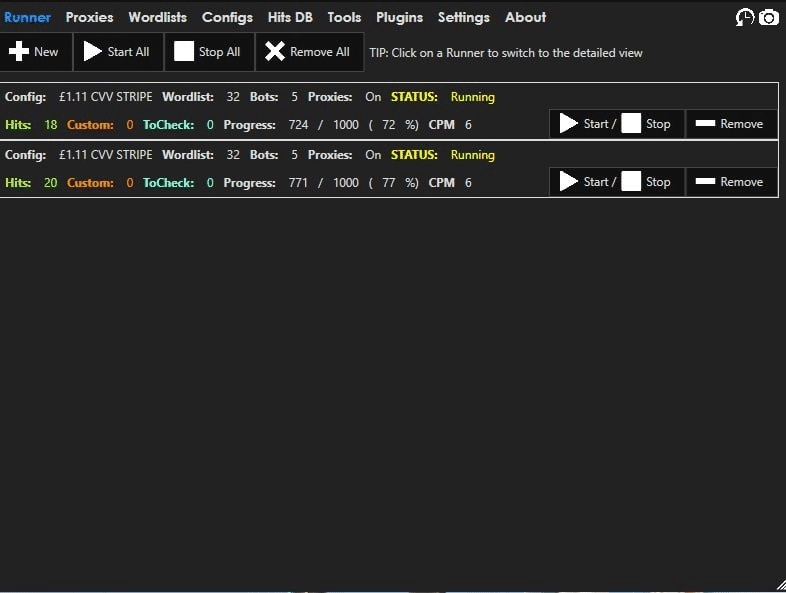The image size is (786, 593).
Task: Click the Stop All button
Action: [x=209, y=52]
